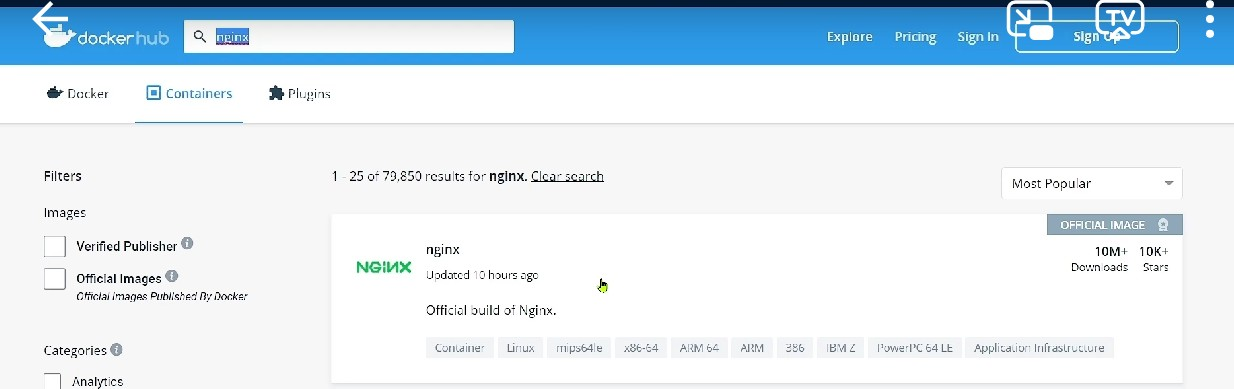Switch to the Docker tab
Viewport: 1234px width, 389px height.
coord(77,94)
